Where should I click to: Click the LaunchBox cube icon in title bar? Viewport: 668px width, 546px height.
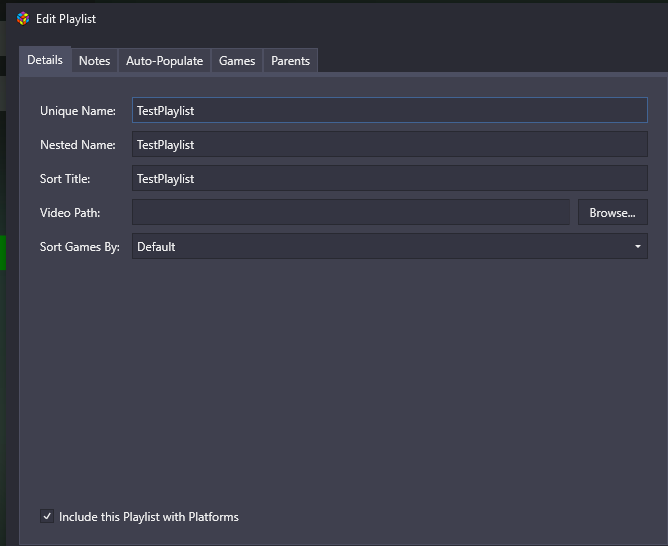(23, 19)
